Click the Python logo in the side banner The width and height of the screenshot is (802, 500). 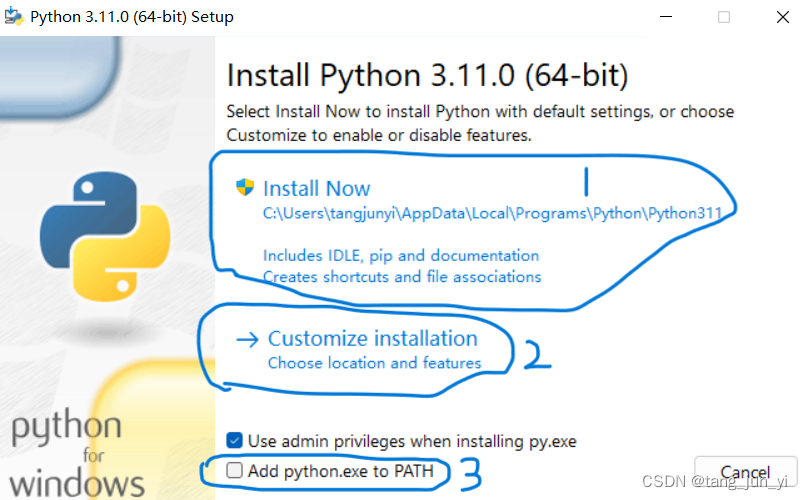point(105,236)
